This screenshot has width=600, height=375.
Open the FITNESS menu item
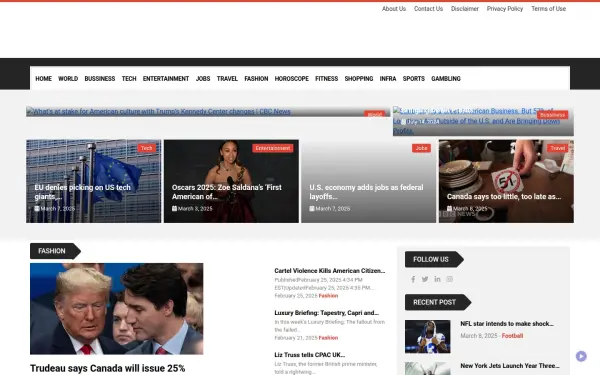click(x=326, y=78)
